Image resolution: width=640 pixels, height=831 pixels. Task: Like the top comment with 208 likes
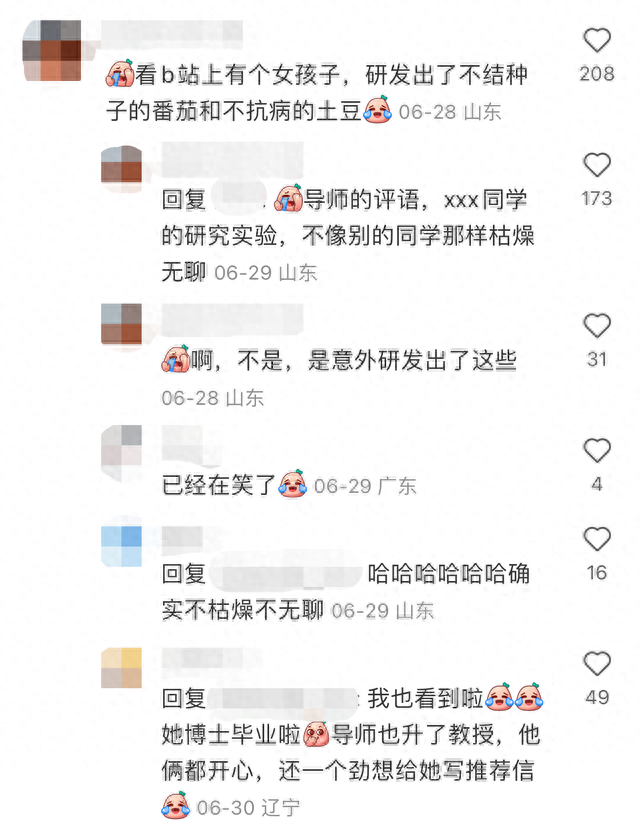click(597, 40)
